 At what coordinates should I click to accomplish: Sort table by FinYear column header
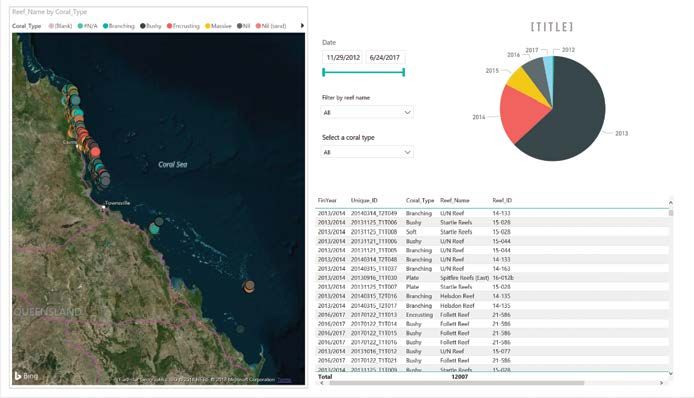tap(327, 201)
